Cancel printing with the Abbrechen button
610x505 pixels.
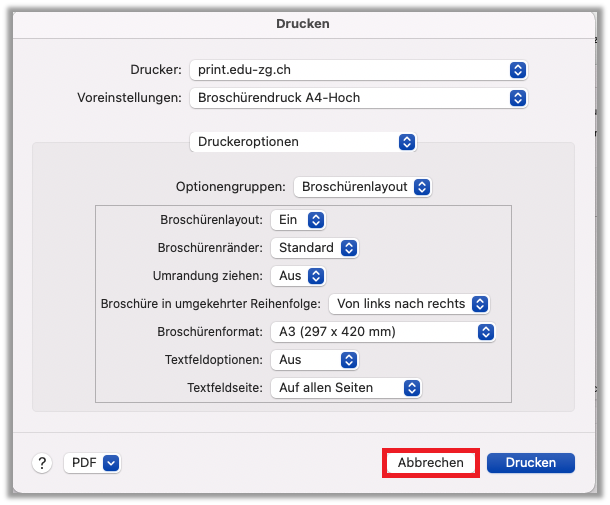(x=431, y=463)
